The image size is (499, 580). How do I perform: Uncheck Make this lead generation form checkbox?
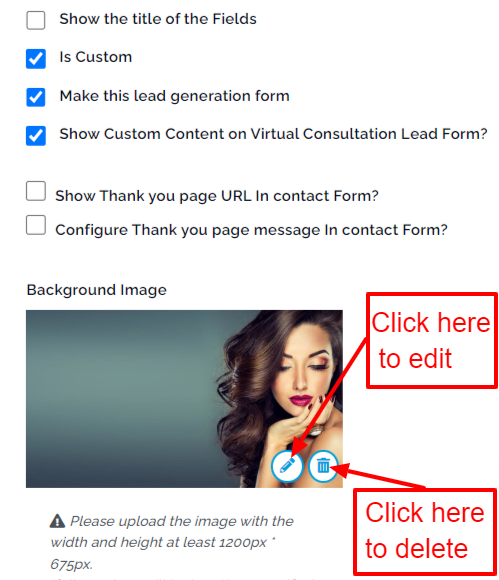[36, 97]
